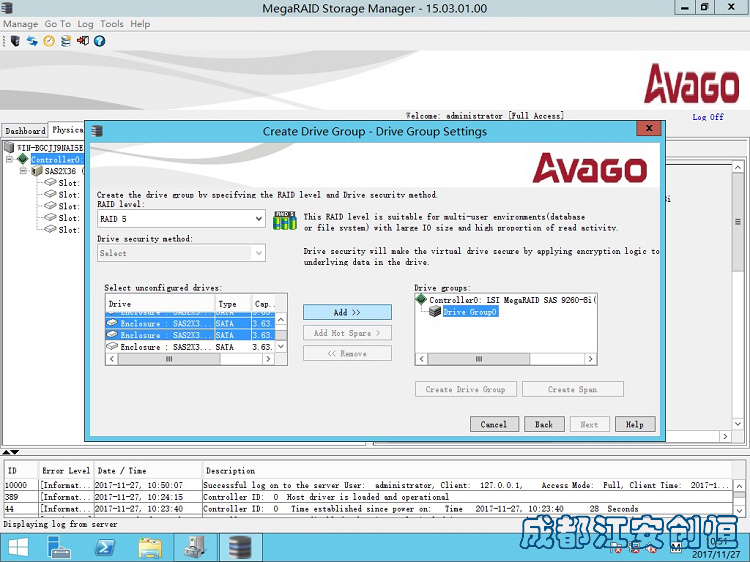Select log entry with ID 10000

coord(368,485)
